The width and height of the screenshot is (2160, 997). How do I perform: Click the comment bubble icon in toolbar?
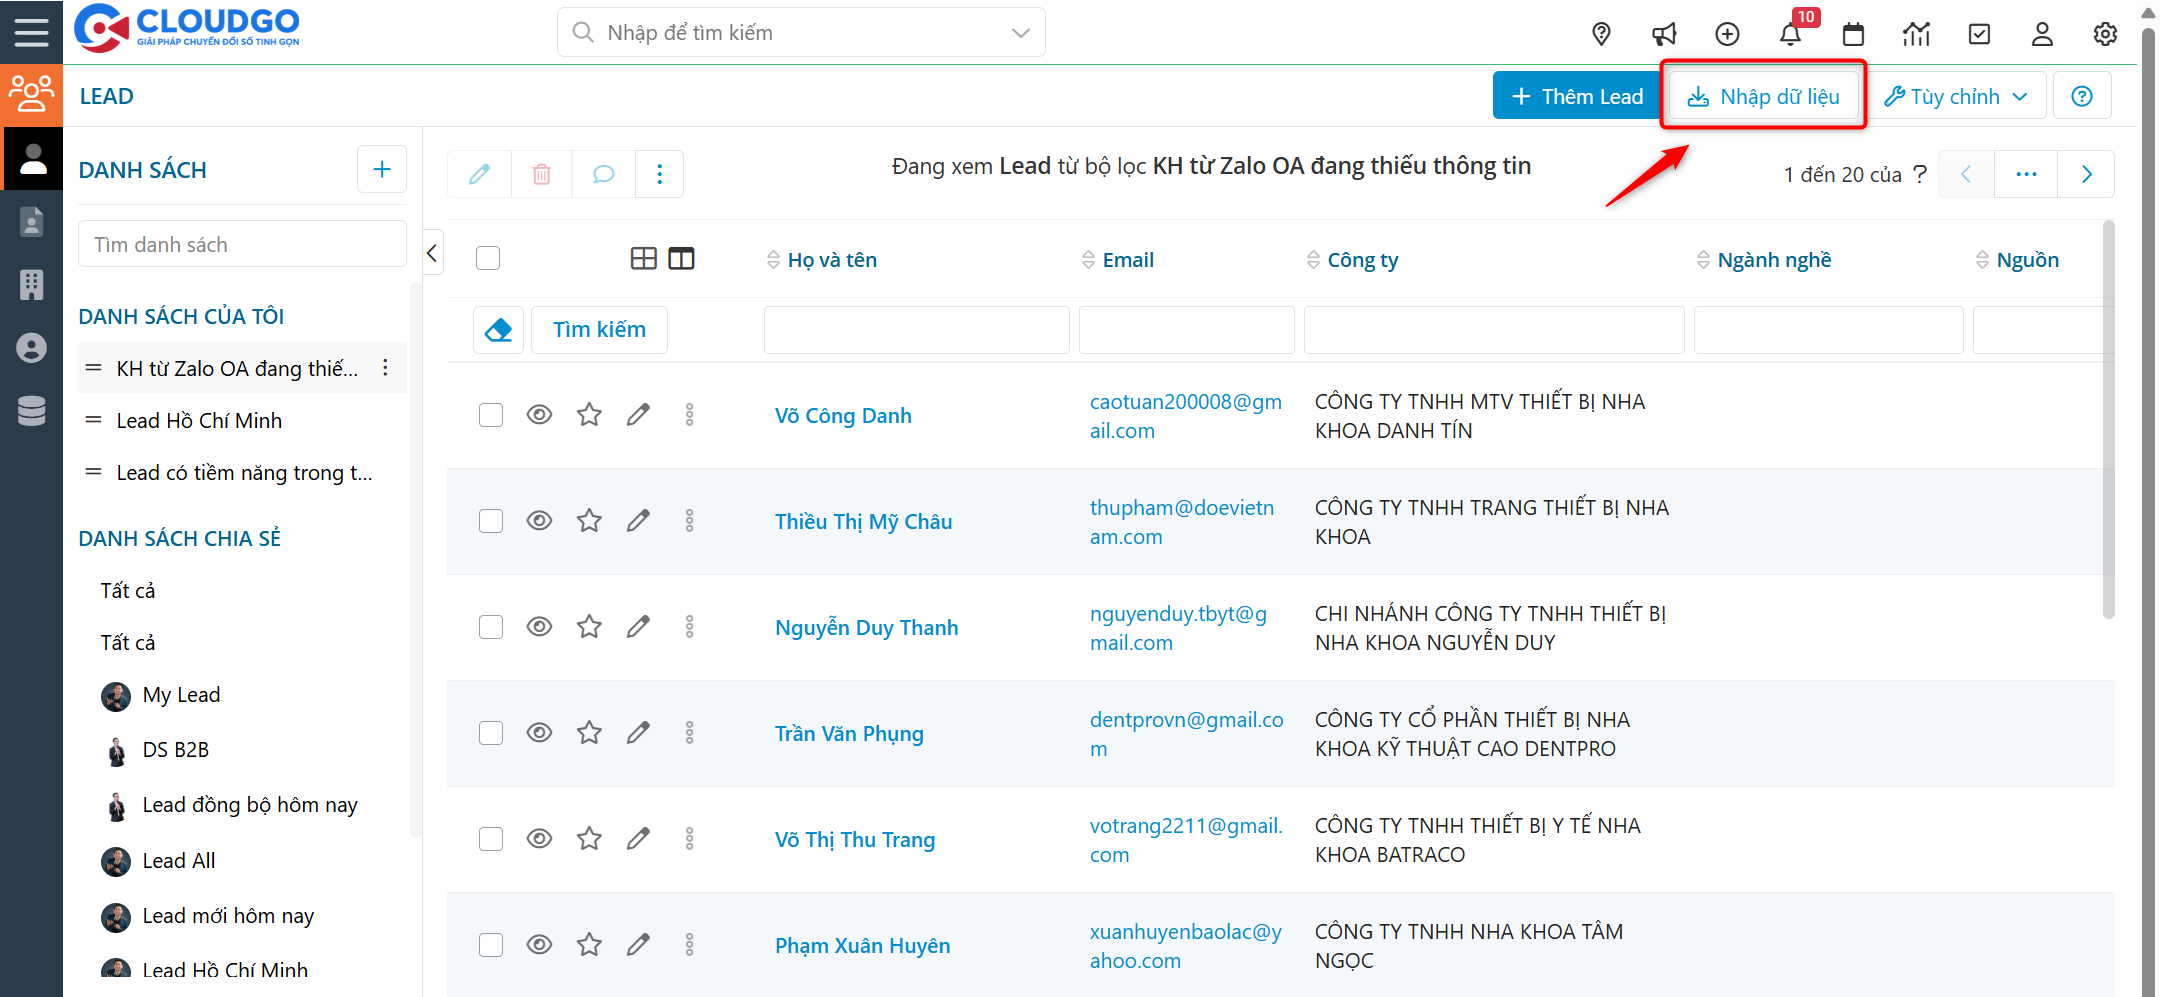coord(603,174)
